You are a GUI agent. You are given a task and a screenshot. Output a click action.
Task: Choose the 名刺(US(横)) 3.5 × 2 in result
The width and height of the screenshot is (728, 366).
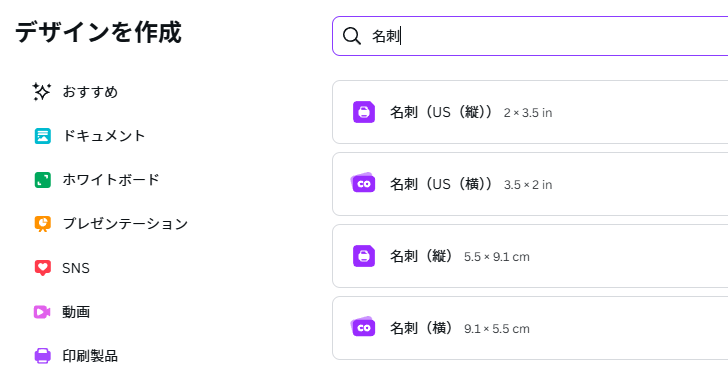pyautogui.click(x=530, y=184)
